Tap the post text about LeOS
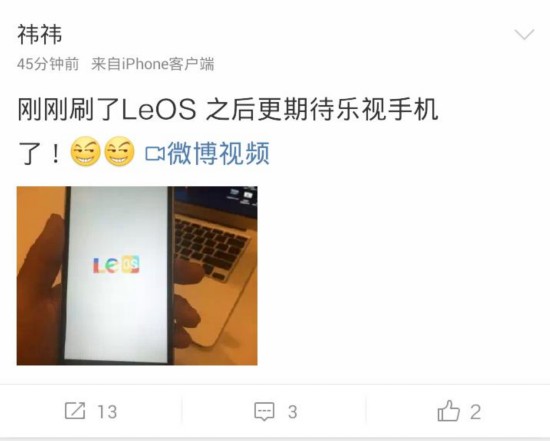550x441 pixels. point(228,131)
